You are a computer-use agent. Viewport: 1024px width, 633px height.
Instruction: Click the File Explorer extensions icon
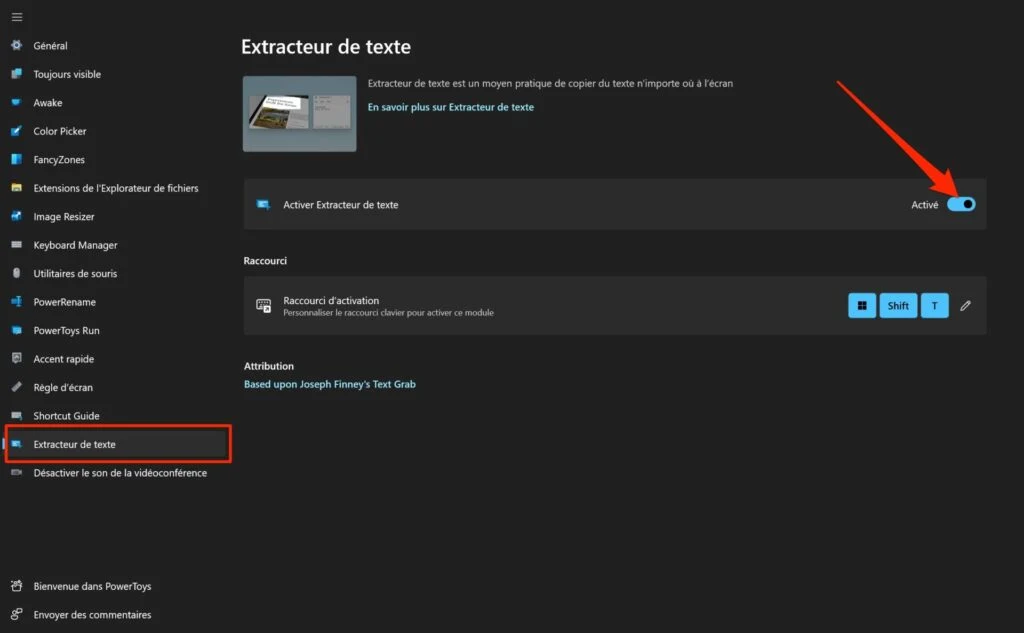tap(17, 187)
